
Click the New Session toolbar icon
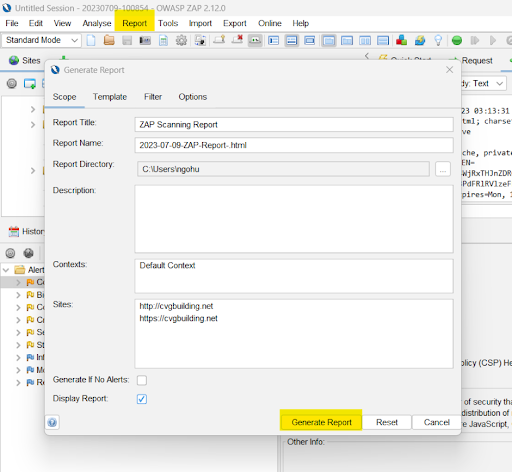click(91, 41)
